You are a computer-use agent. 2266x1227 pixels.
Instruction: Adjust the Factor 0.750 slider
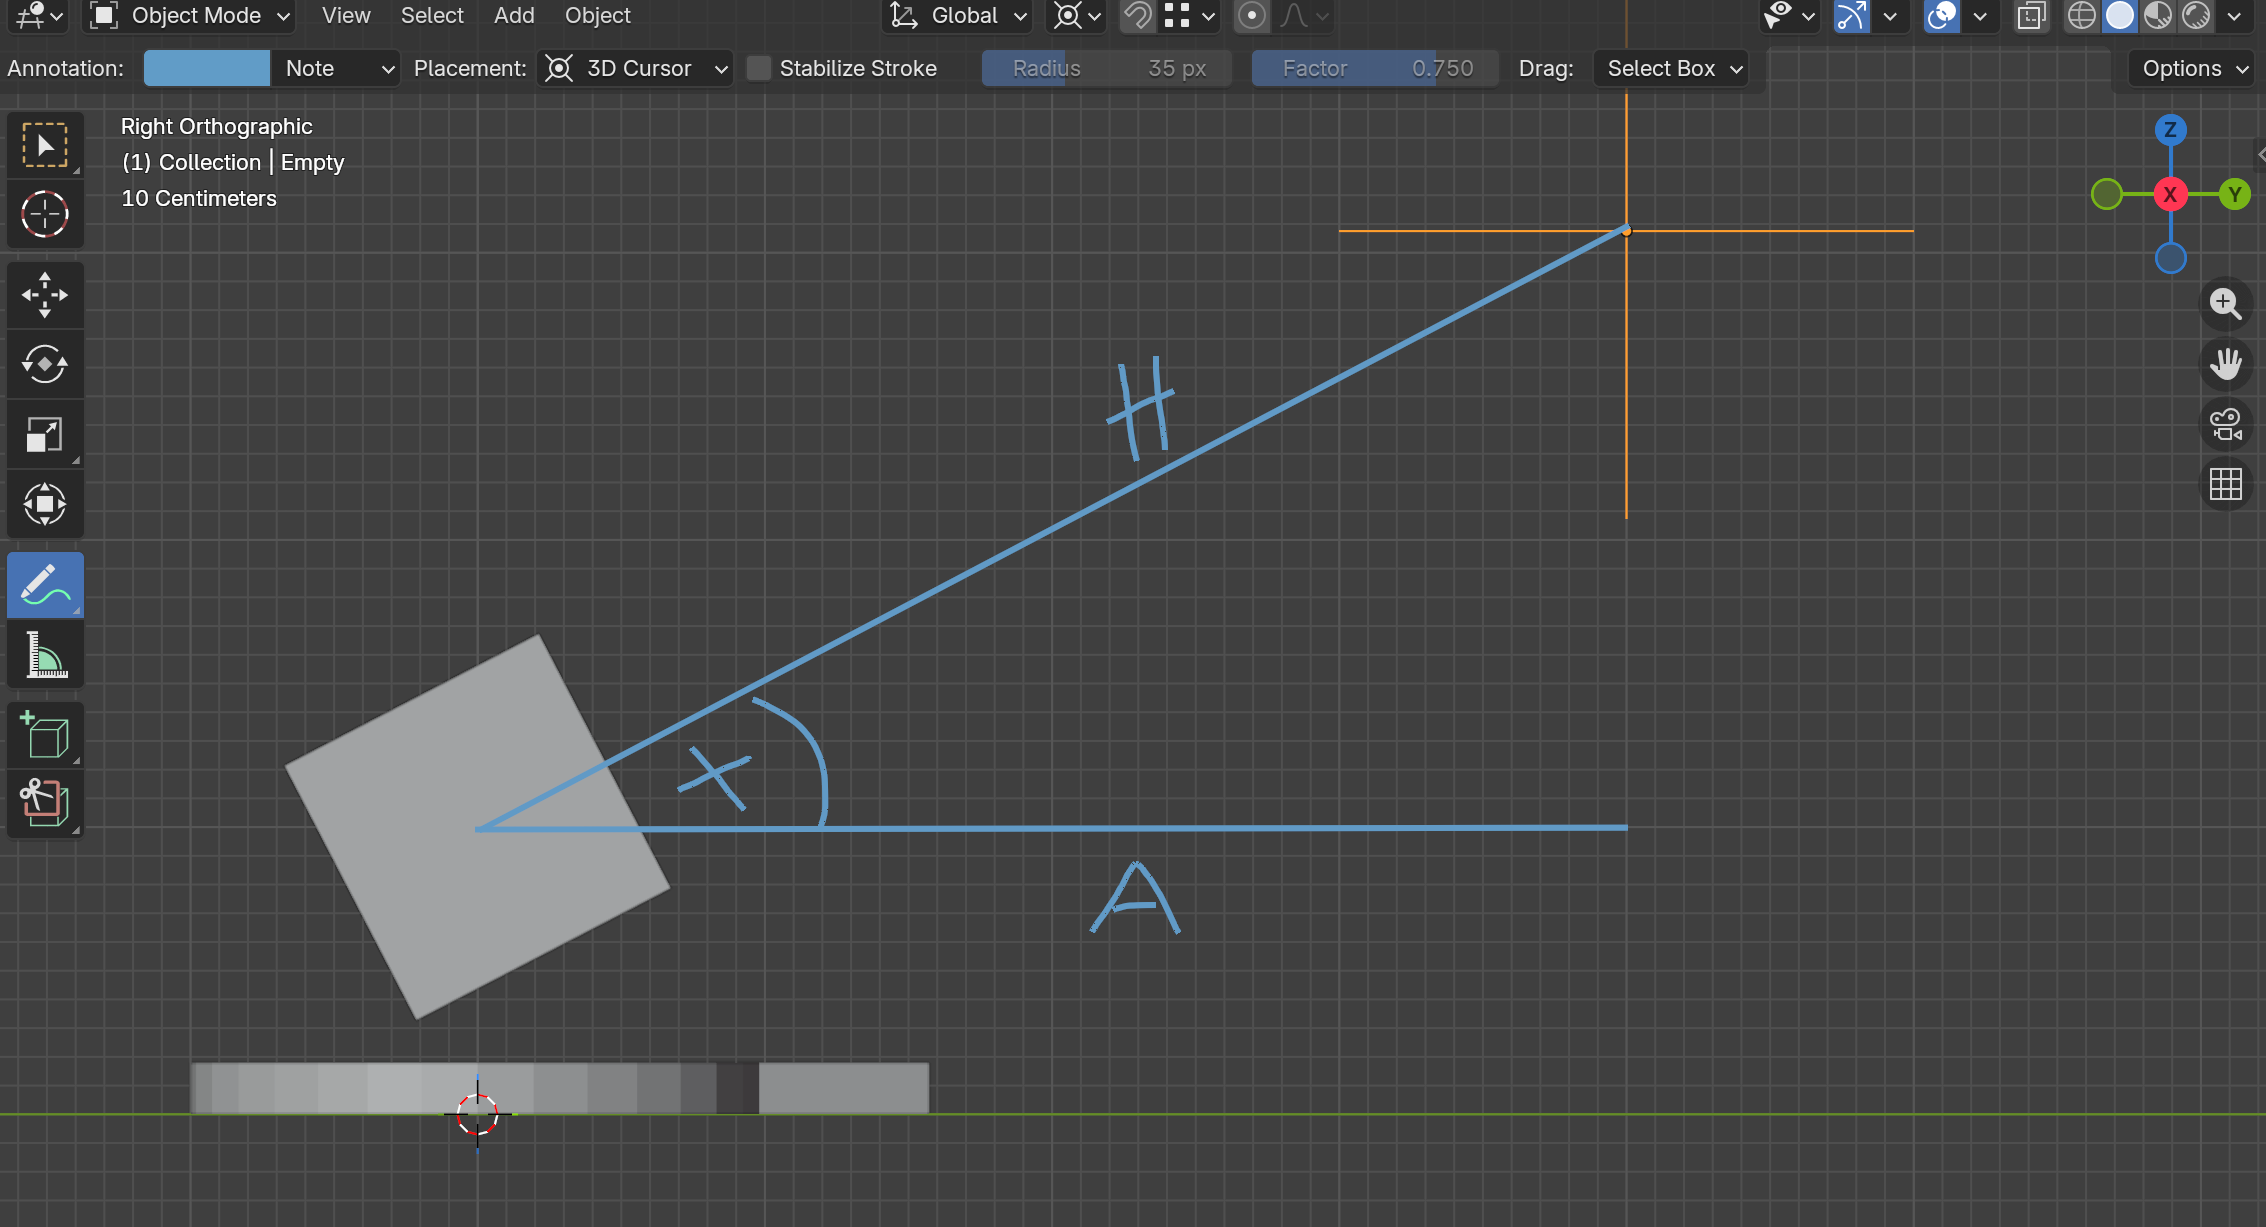click(1375, 68)
